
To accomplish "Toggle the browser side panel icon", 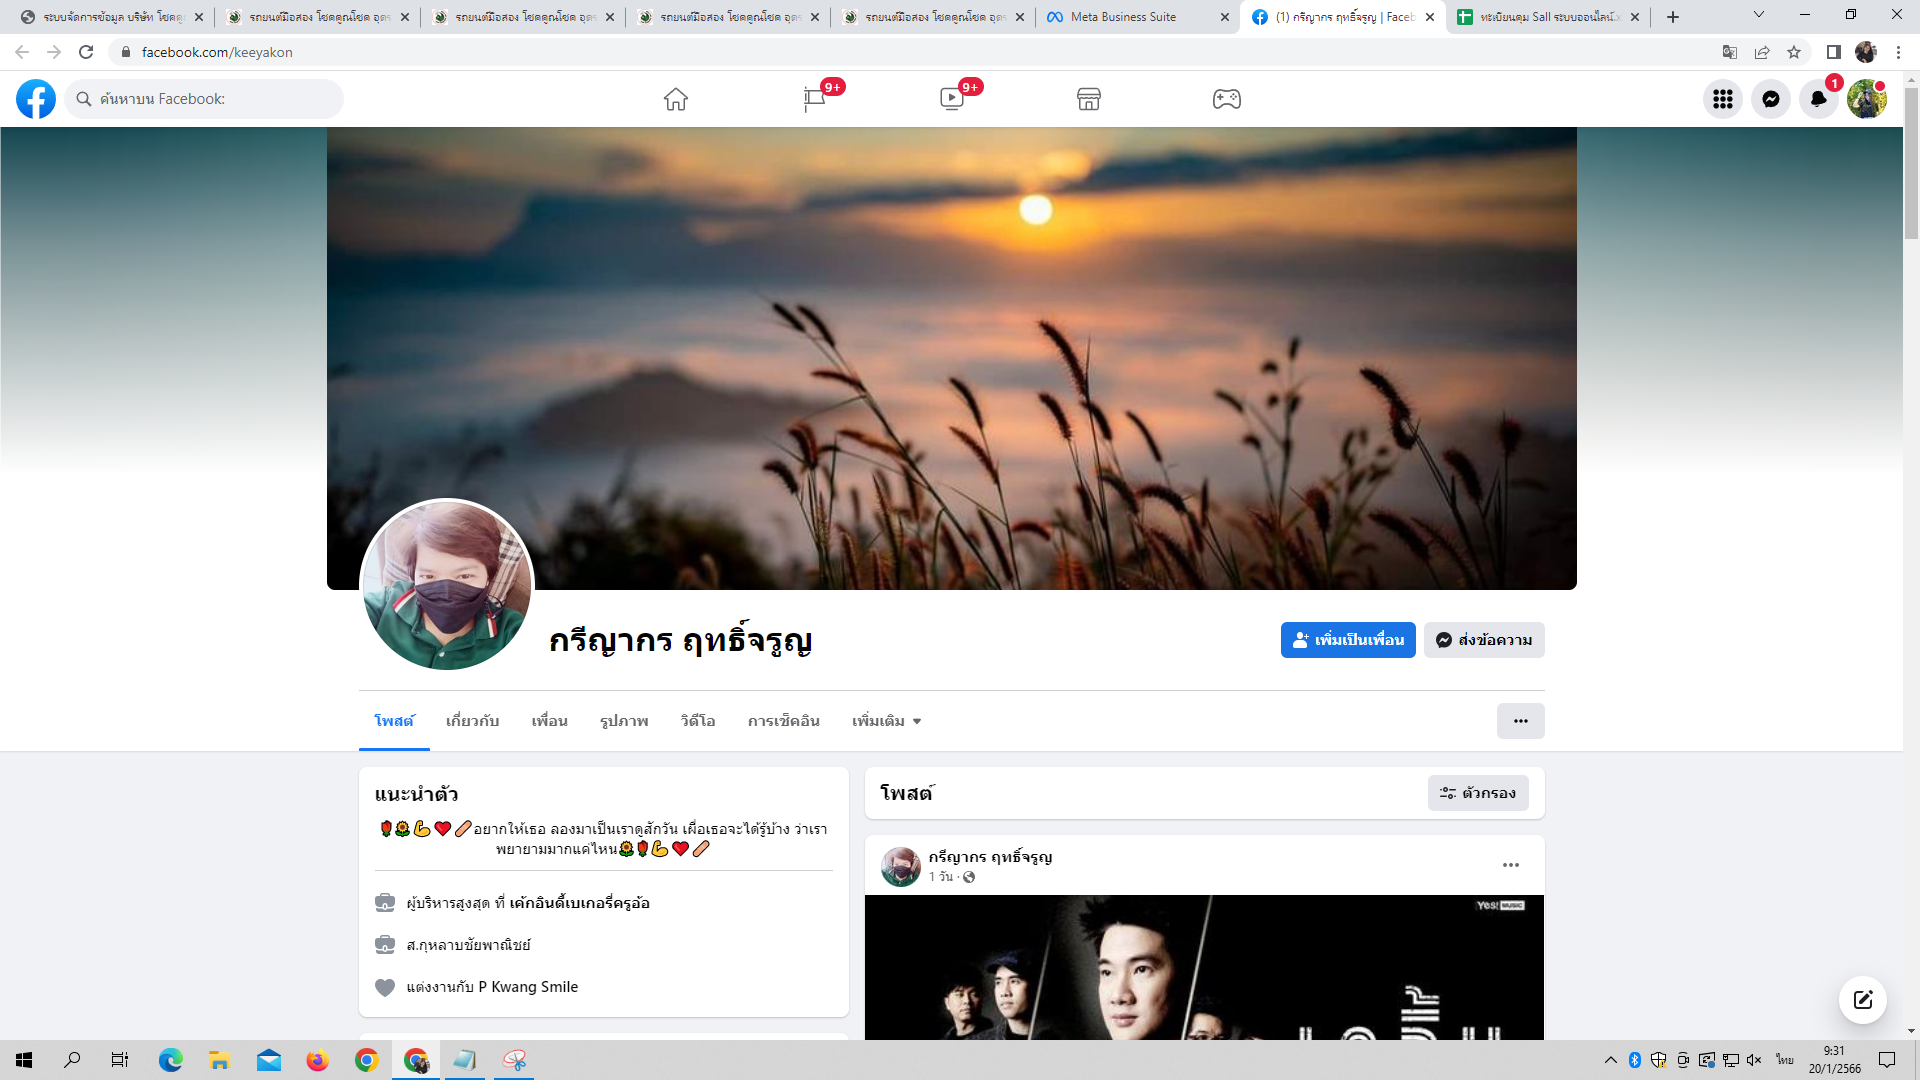I will [1833, 52].
